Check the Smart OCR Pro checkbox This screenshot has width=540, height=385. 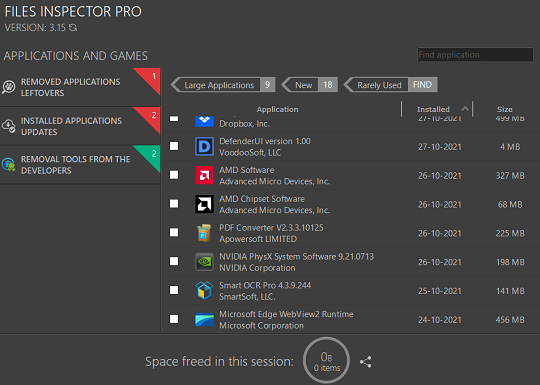pyautogui.click(x=174, y=290)
